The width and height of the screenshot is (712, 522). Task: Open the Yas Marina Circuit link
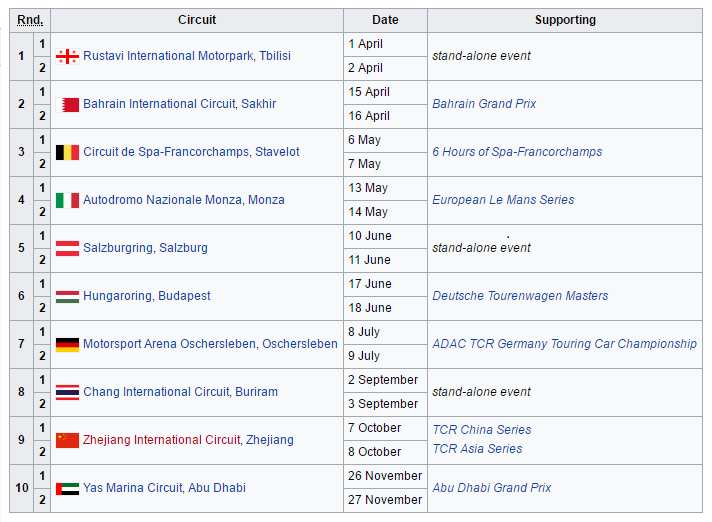tap(133, 488)
